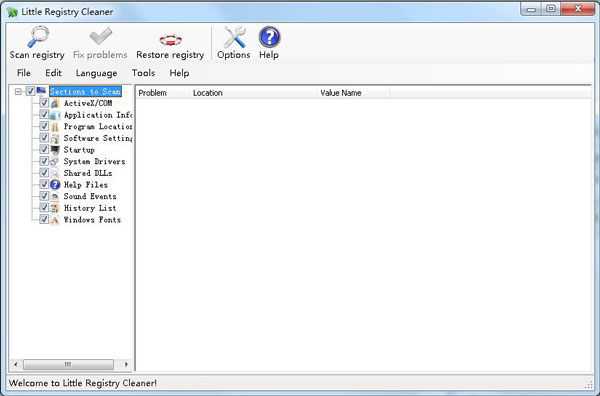Minimize the Little Registry Cleaner window
The image size is (600, 396).
coord(531,9)
